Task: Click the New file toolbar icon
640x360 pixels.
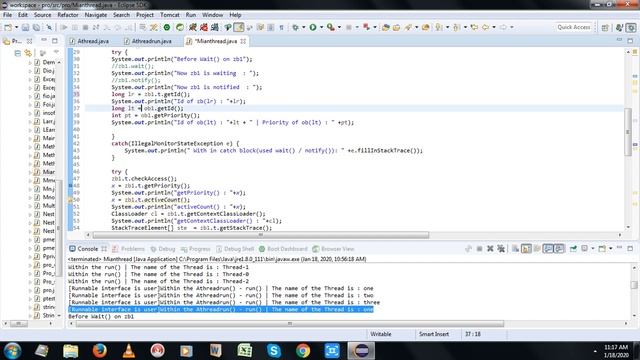Action: coord(8,27)
